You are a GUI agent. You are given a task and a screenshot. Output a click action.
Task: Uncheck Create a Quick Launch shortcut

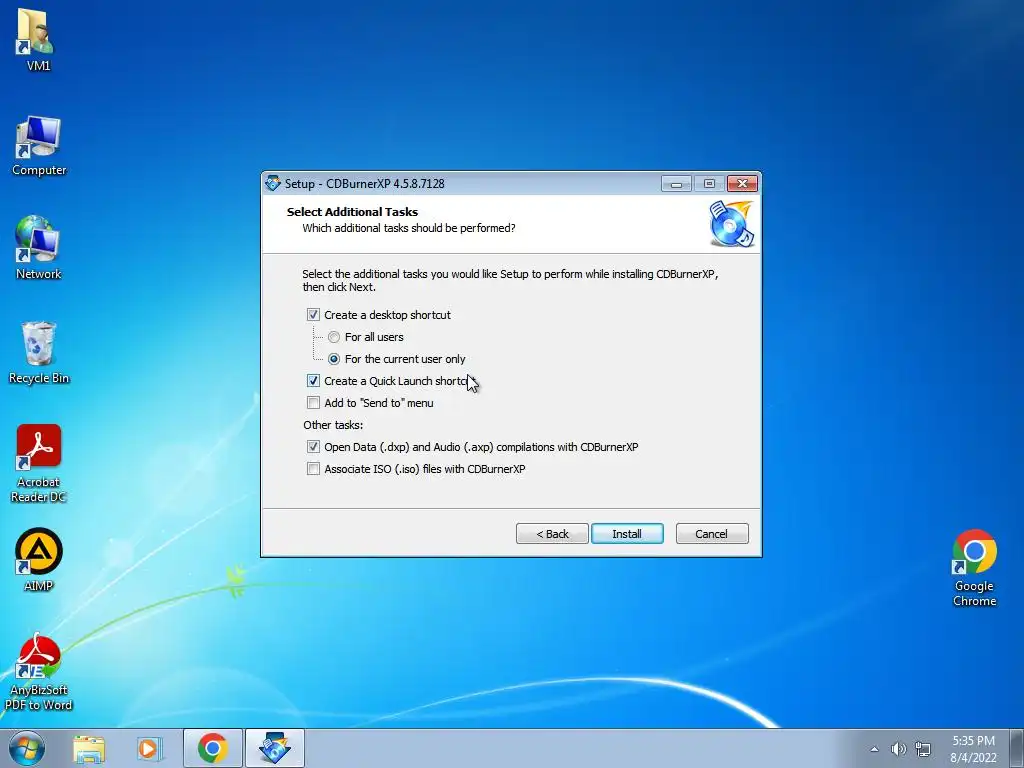click(313, 381)
